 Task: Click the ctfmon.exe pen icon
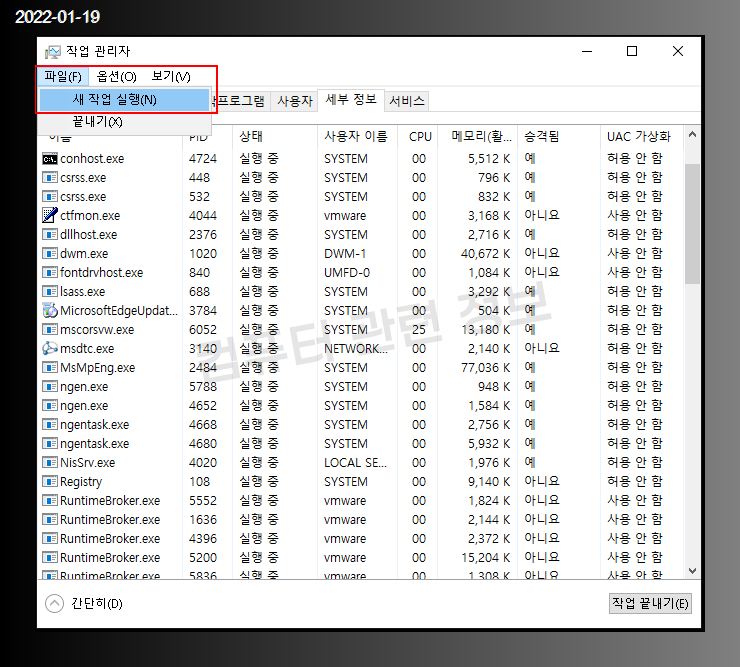(50, 215)
